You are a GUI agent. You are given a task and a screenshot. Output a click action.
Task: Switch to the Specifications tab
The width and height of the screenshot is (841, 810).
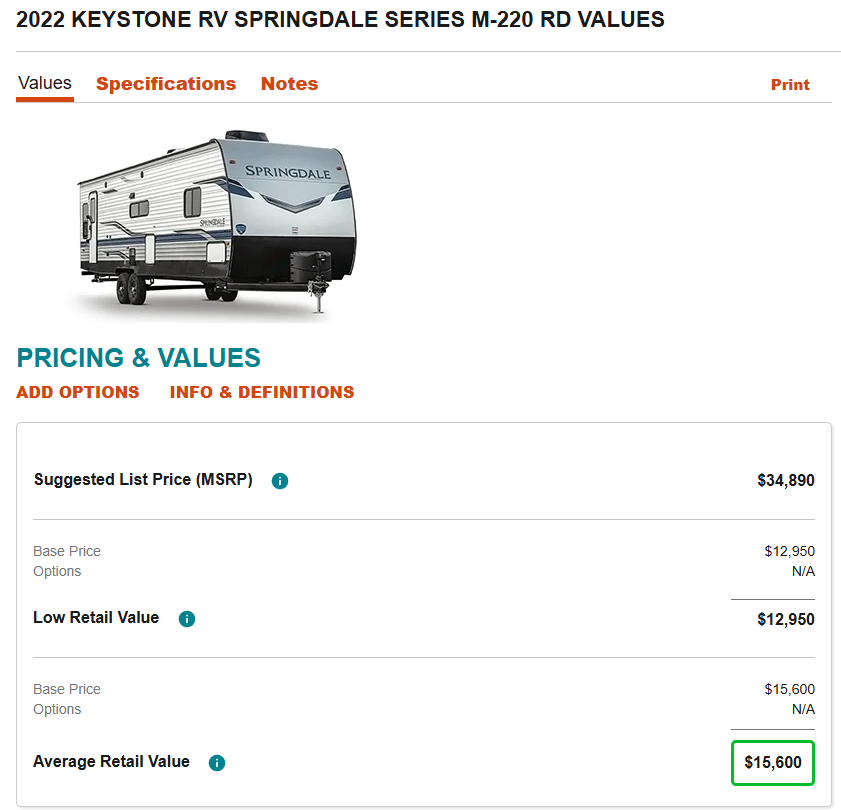click(x=166, y=84)
